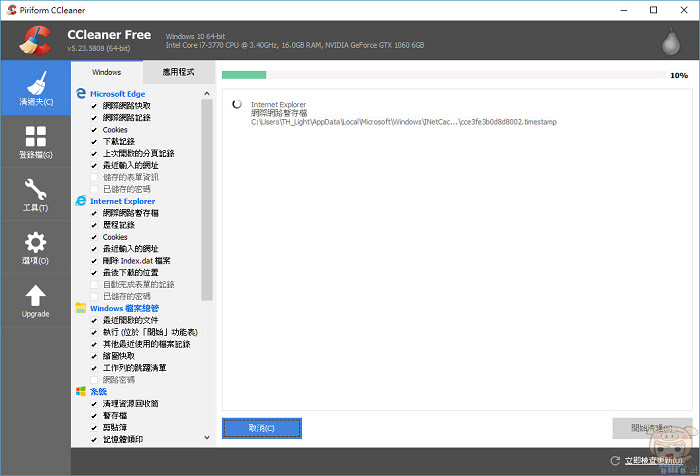This screenshot has height=476, width=700.
Task: Enable 自動完成表單的記錄 checkbox
Action: pyautogui.click(x=94, y=284)
